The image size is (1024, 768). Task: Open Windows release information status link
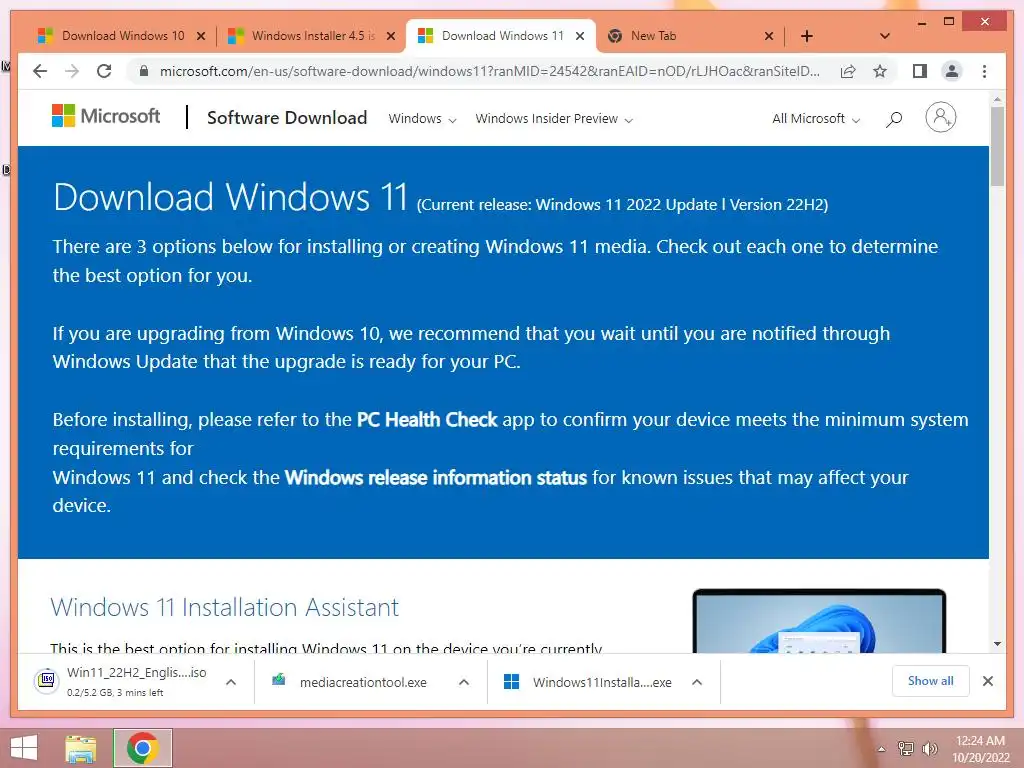436,477
